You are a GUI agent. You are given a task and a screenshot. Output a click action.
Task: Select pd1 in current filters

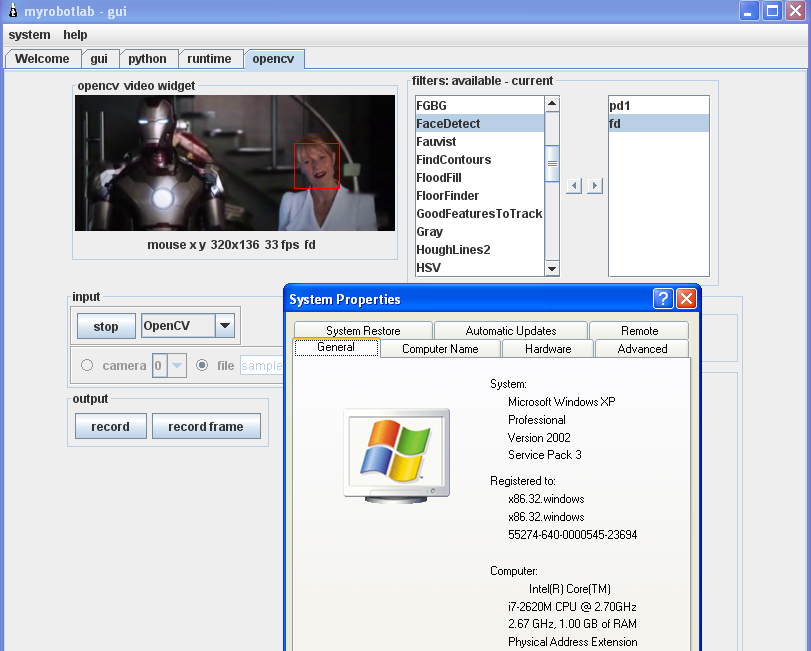(x=658, y=105)
